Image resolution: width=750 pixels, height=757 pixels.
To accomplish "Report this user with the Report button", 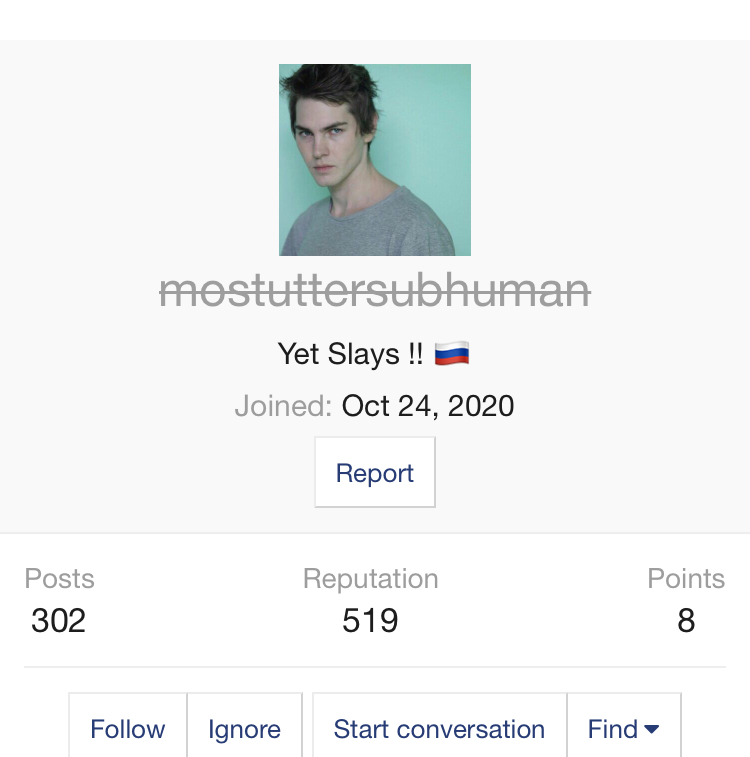I will [x=375, y=472].
